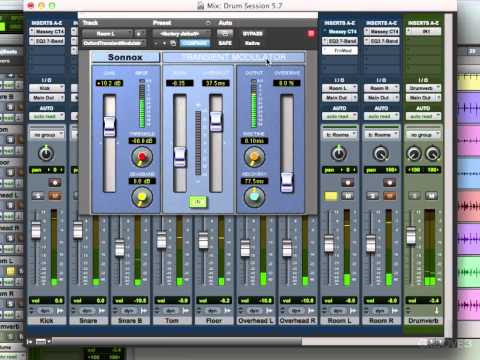This screenshot has width=480, height=360.
Task: Toggle the green IN button in Sonnox plugin
Action: click(198, 202)
